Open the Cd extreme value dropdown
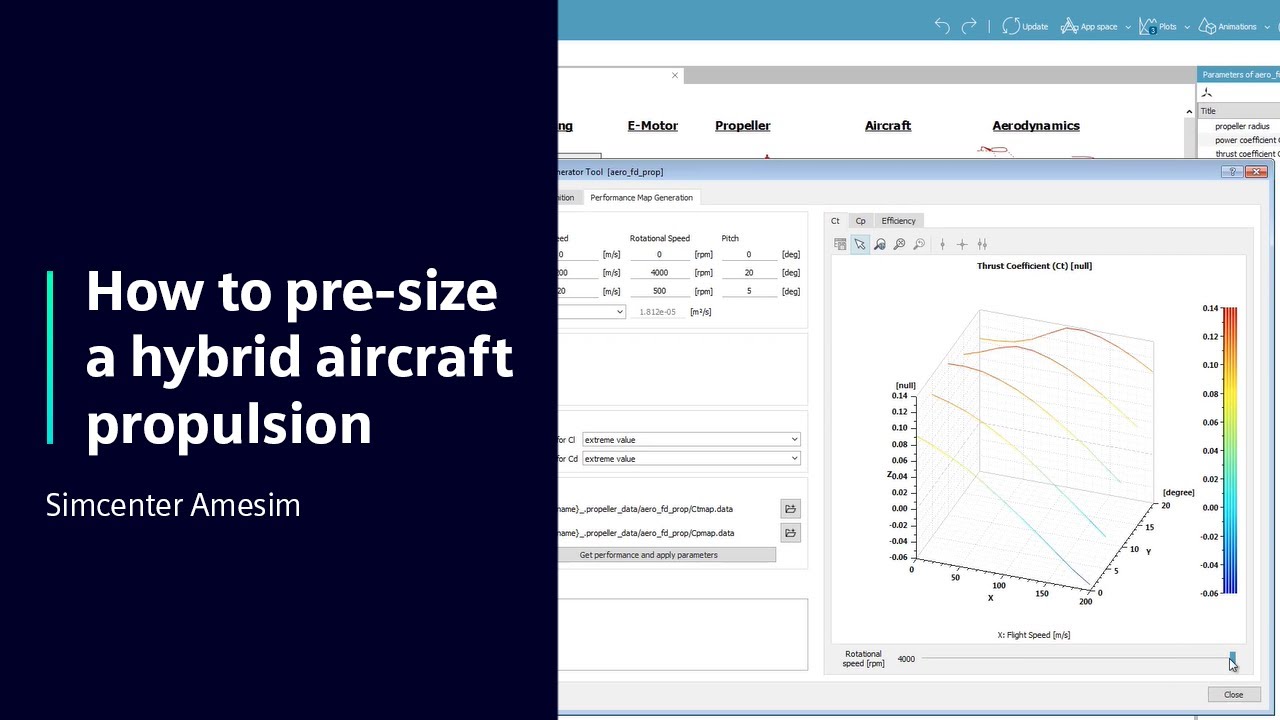This screenshot has height=720, width=1280. coord(691,459)
